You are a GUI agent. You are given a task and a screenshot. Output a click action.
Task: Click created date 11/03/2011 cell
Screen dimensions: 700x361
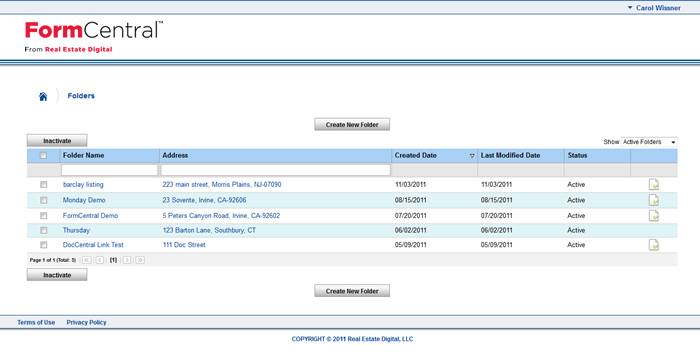click(410, 184)
